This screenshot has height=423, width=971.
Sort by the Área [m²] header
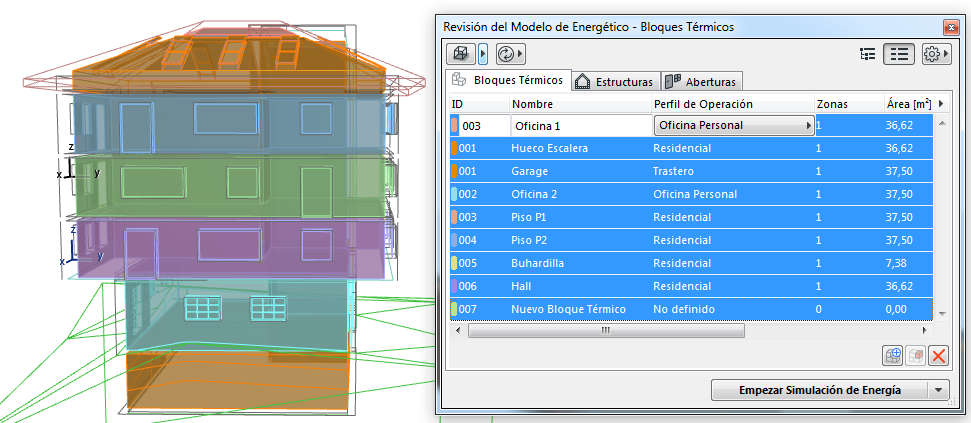coord(908,103)
